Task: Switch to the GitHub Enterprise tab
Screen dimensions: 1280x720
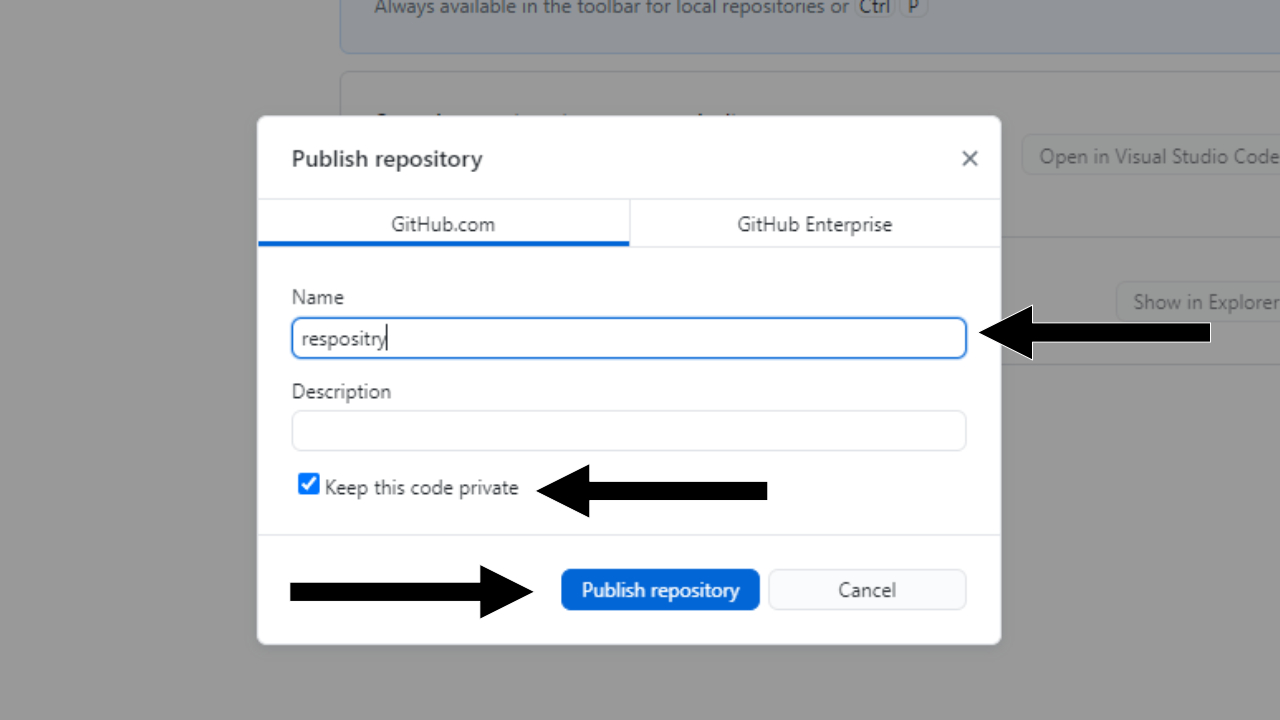Action: pyautogui.click(x=814, y=224)
